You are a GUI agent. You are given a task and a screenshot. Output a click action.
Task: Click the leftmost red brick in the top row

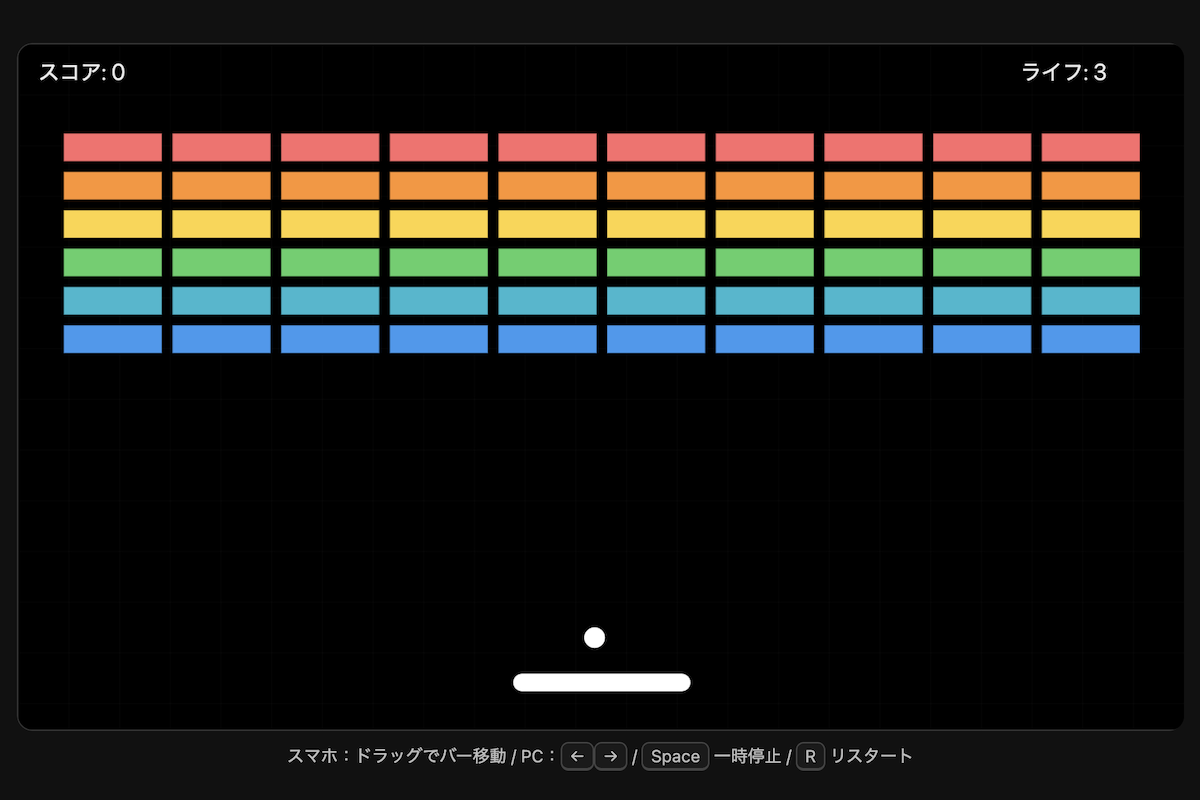point(112,146)
